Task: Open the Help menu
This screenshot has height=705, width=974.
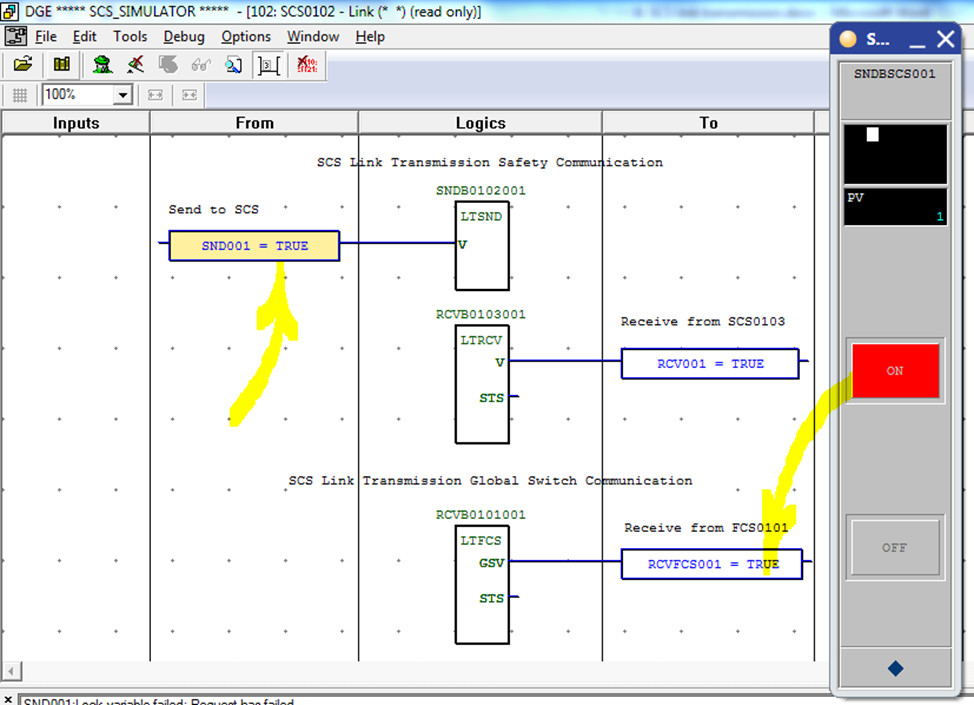Action: (370, 37)
